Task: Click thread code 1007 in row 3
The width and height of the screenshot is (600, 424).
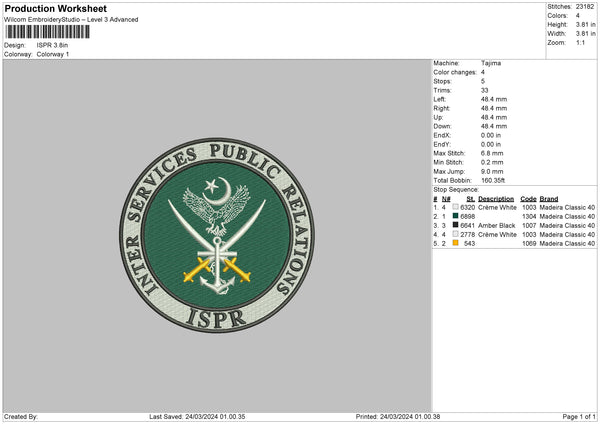Action: [529, 225]
